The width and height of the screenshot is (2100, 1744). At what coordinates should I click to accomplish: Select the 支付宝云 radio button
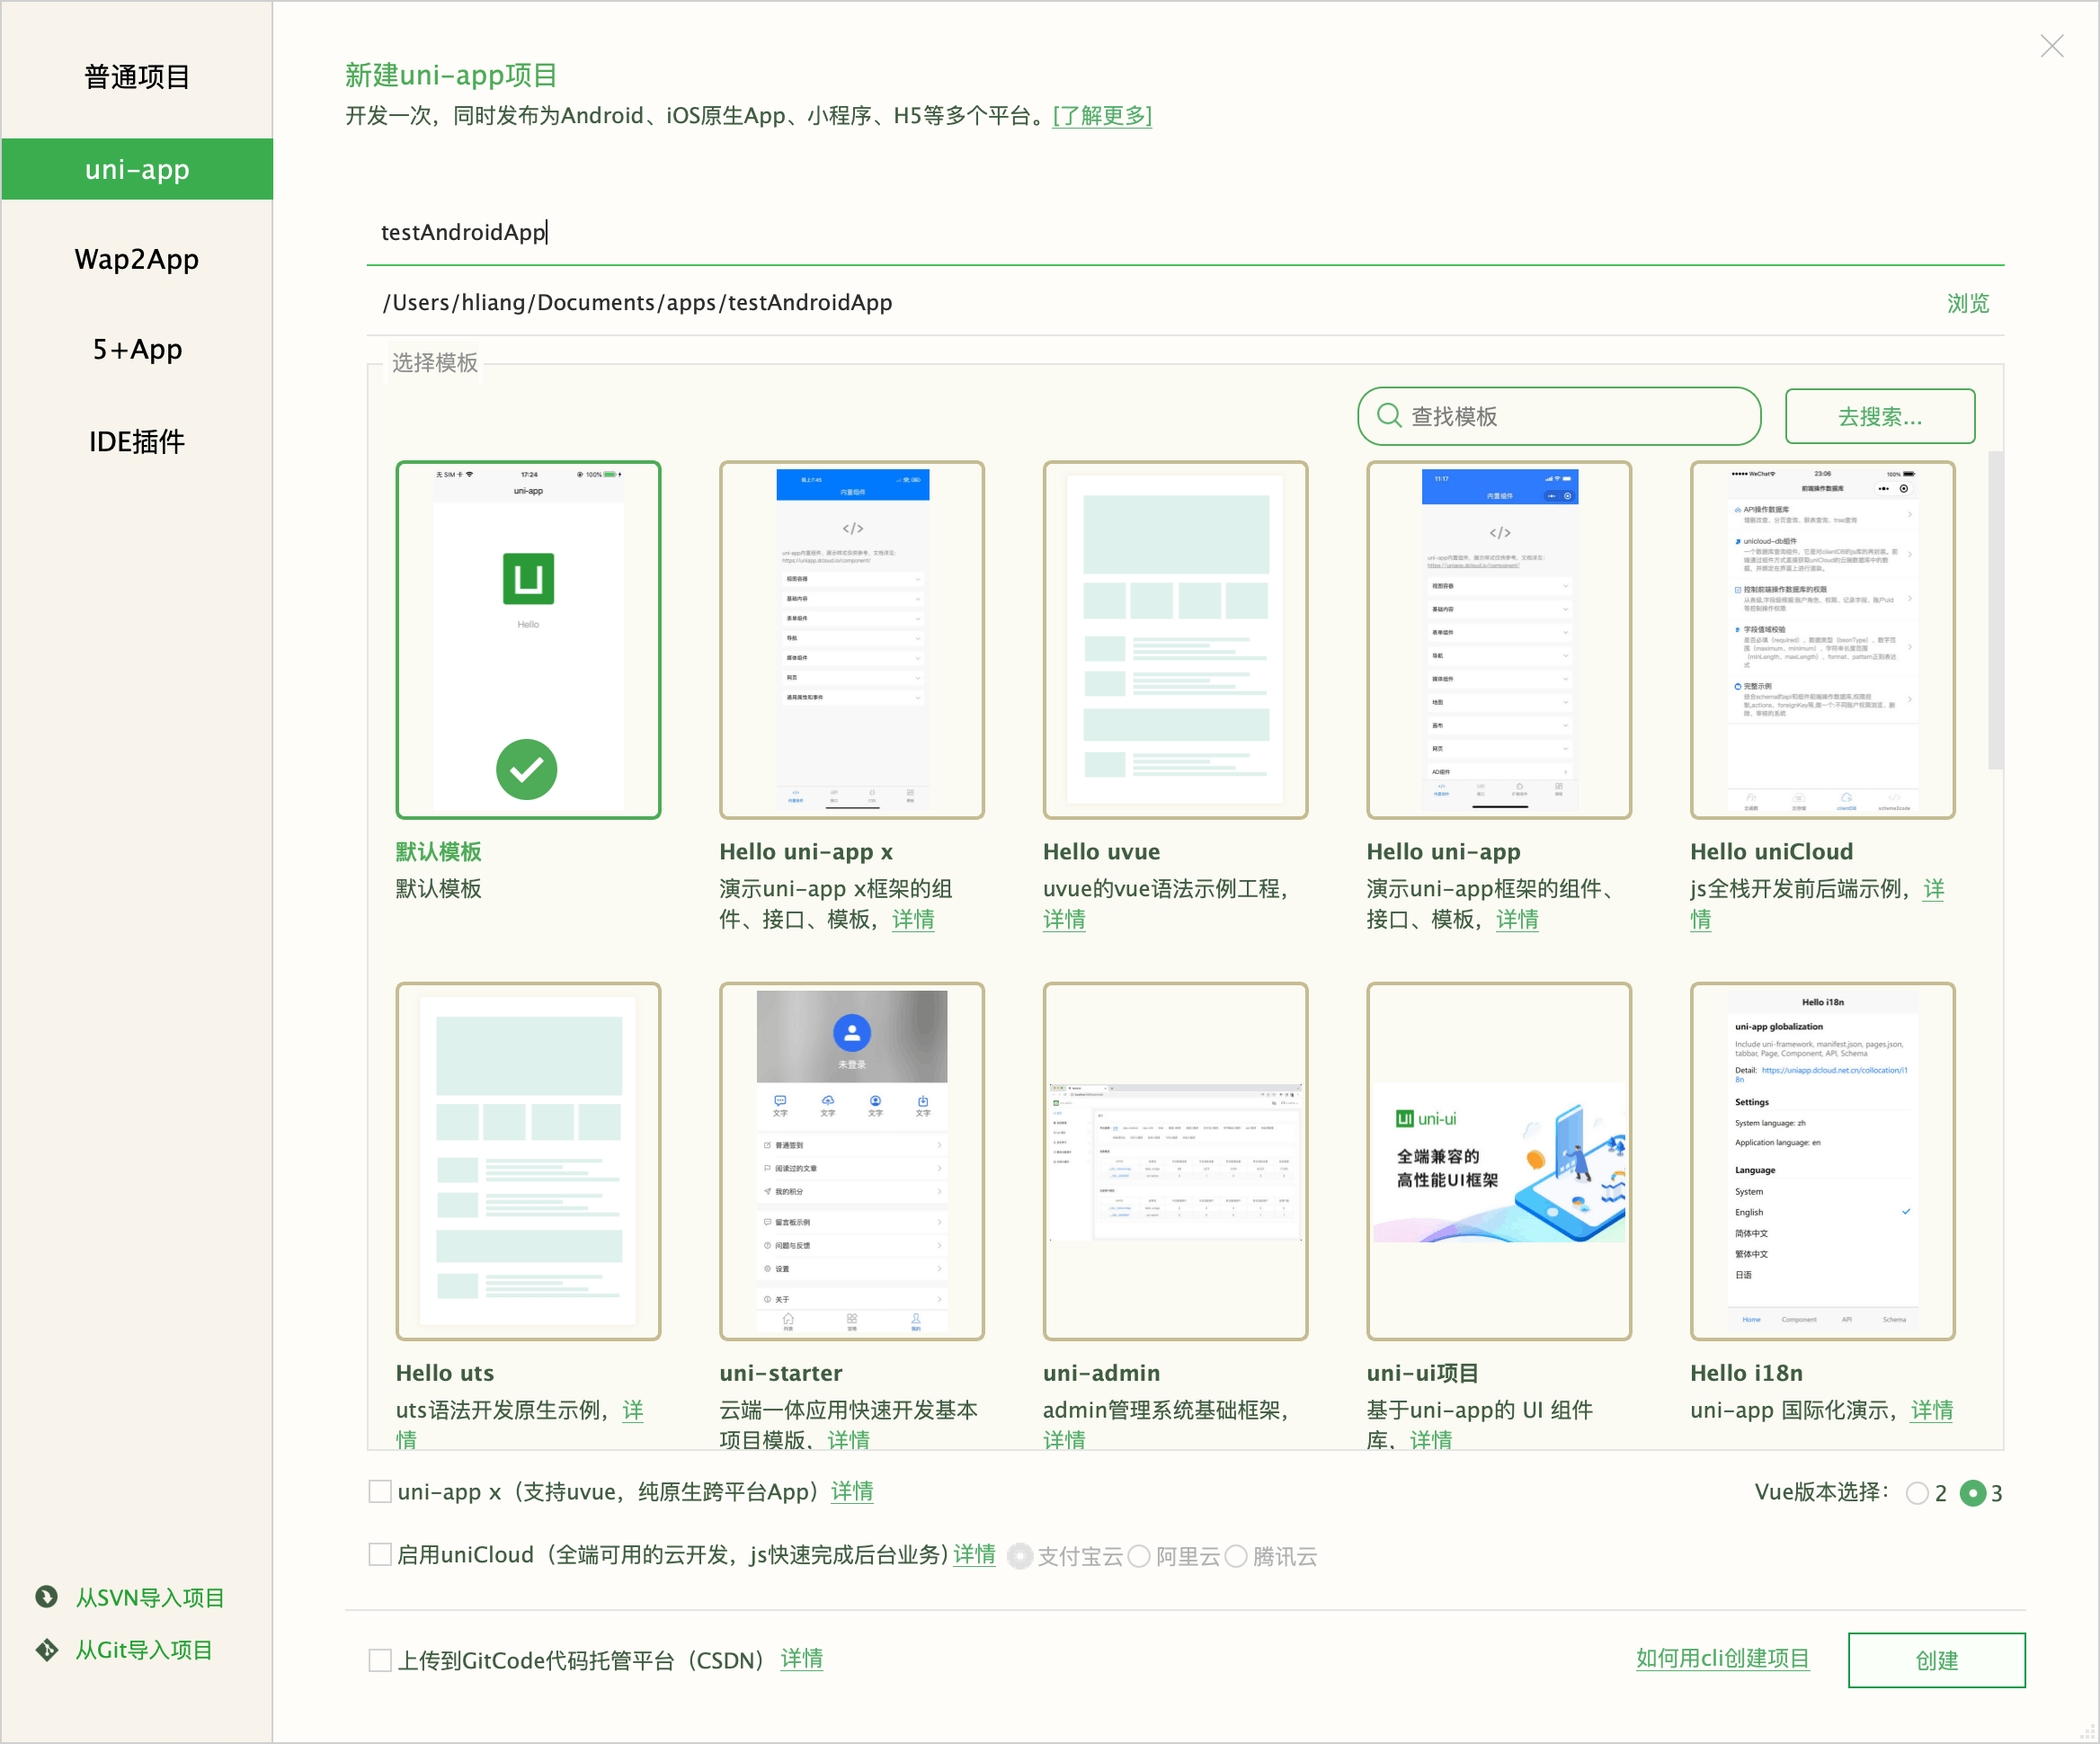[1019, 1556]
